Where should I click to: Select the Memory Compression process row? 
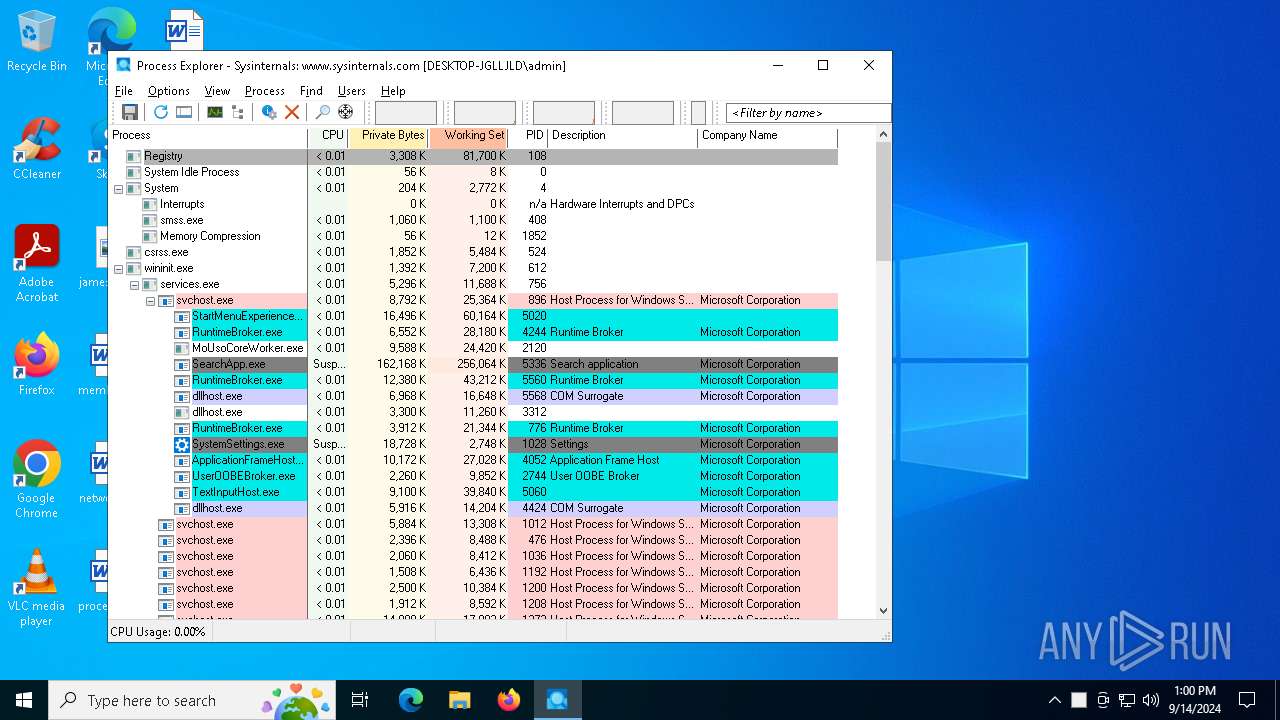point(473,236)
